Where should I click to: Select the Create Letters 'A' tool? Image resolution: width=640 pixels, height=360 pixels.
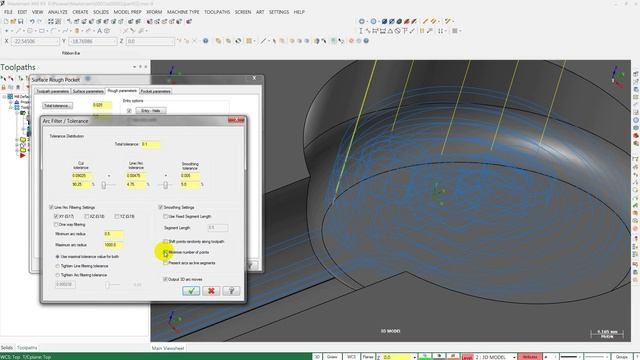(x=99, y=31)
